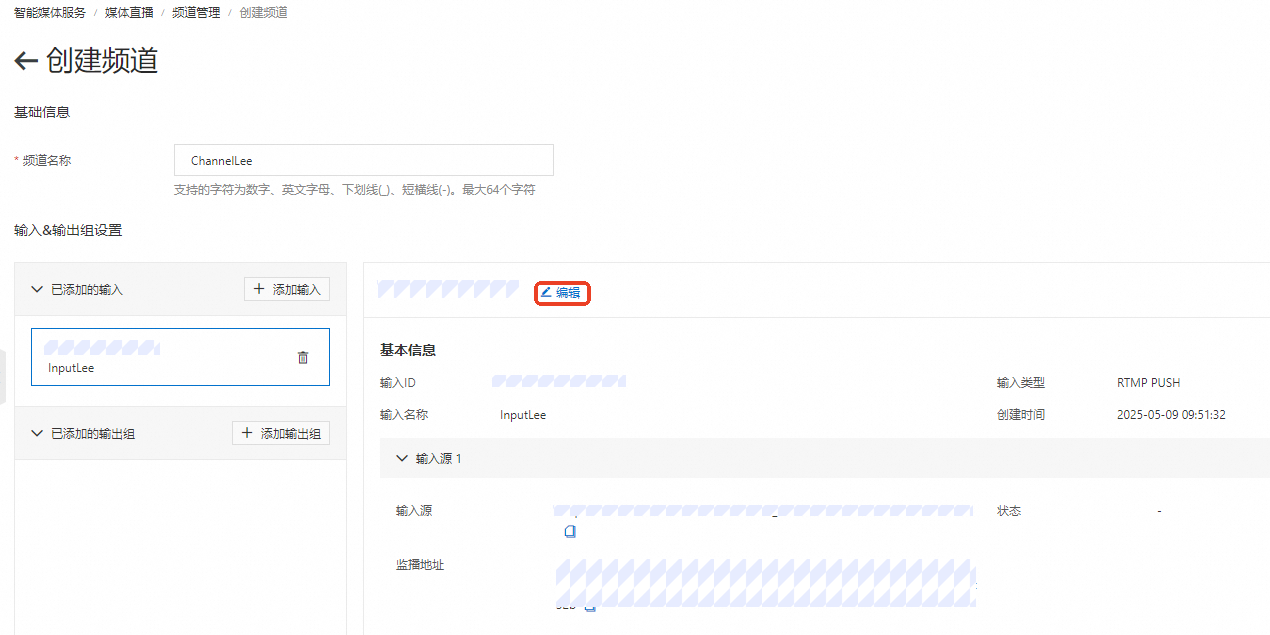Click the 输入&输出组设置 heading
Image resolution: width=1270 pixels, height=635 pixels.
tap(68, 230)
